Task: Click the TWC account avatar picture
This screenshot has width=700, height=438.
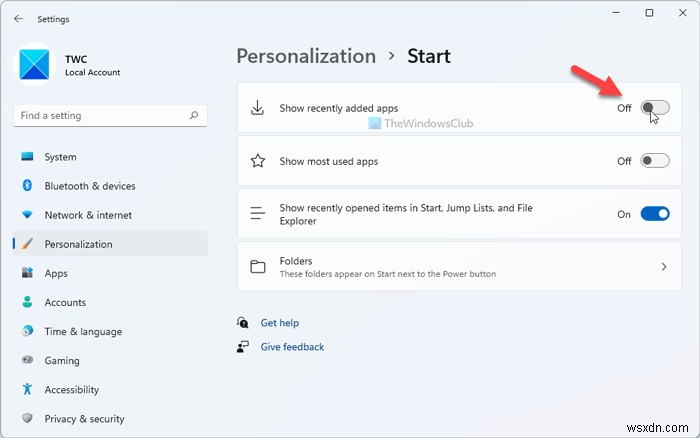Action: (x=34, y=64)
